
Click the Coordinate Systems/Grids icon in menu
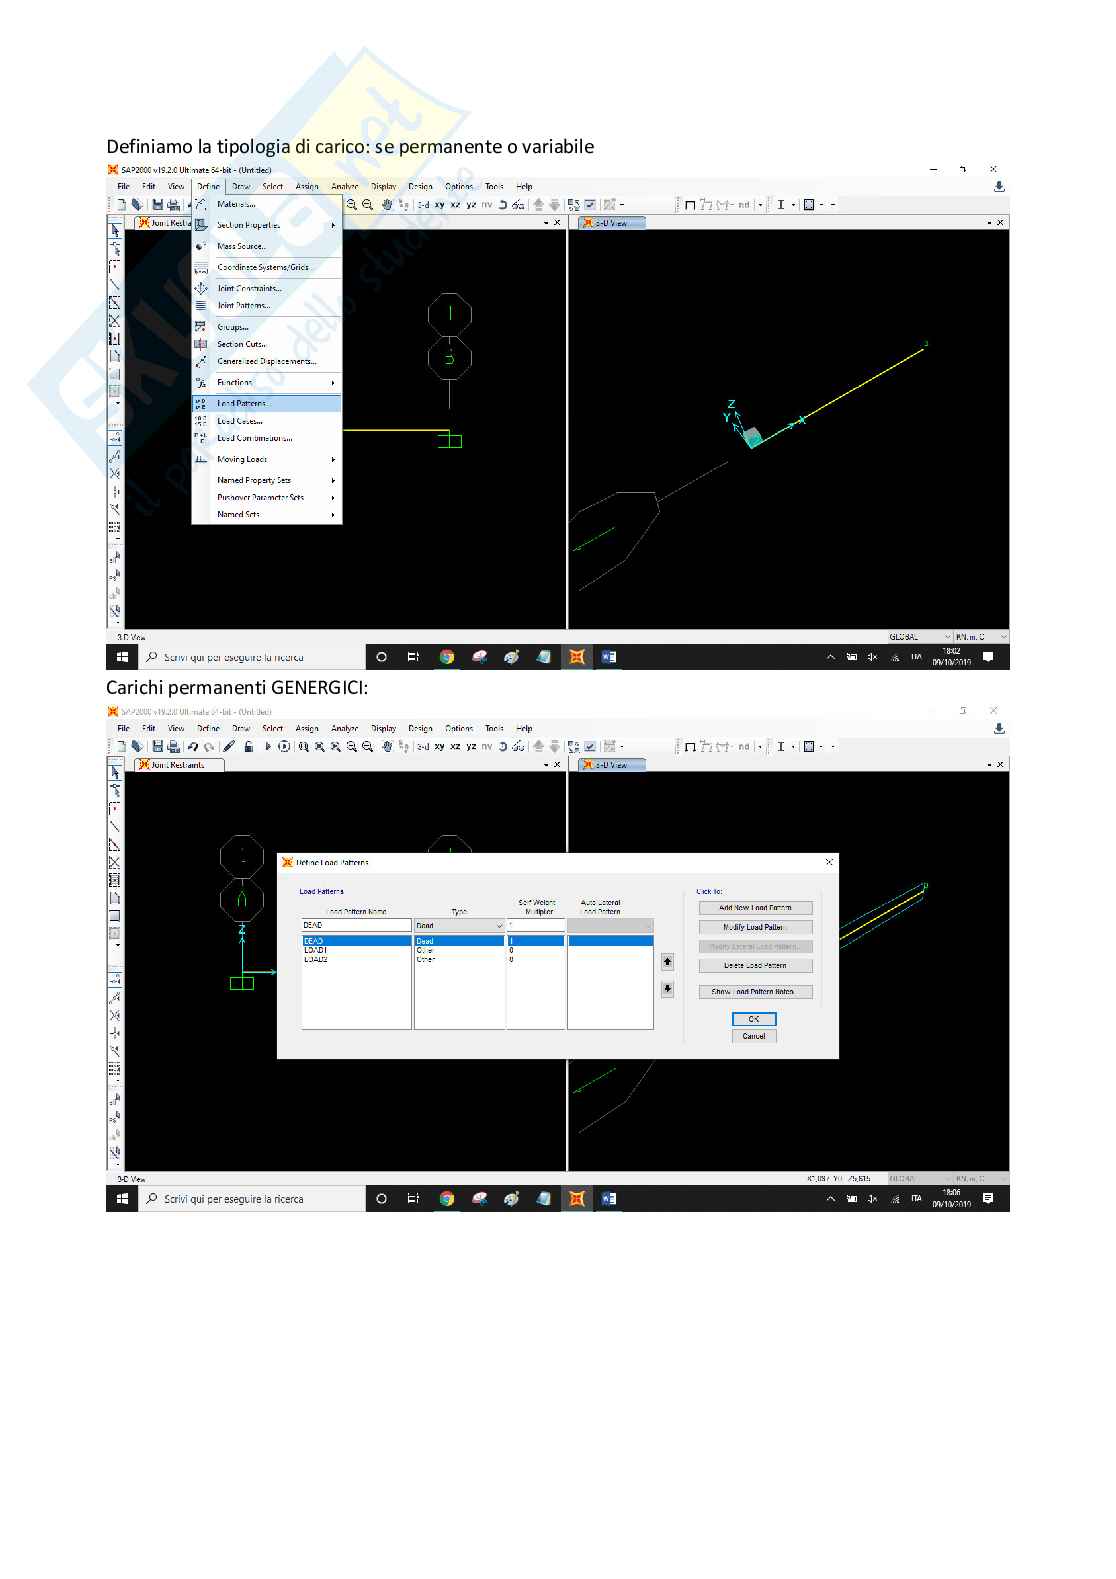pyautogui.click(x=201, y=267)
